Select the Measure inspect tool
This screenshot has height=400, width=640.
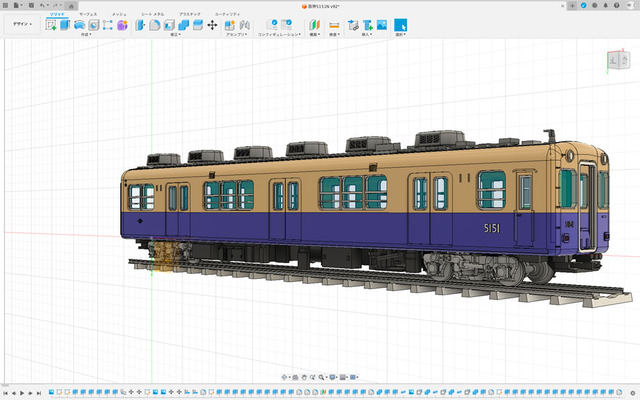pos(334,25)
